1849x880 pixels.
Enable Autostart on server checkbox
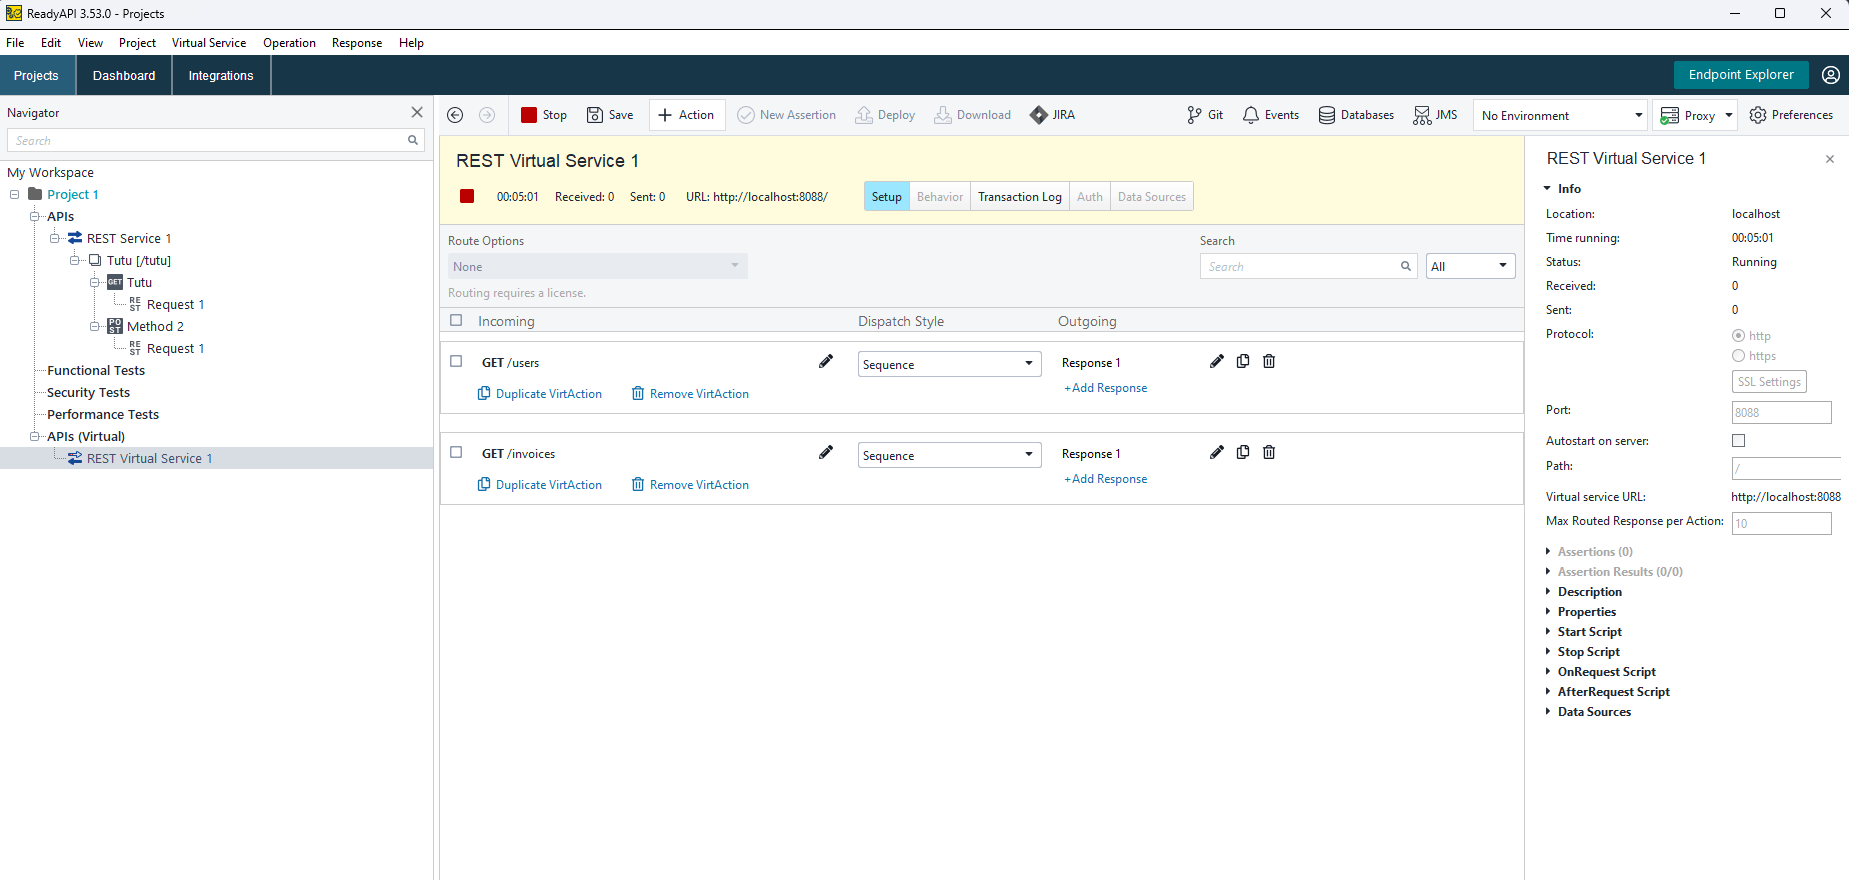point(1738,441)
